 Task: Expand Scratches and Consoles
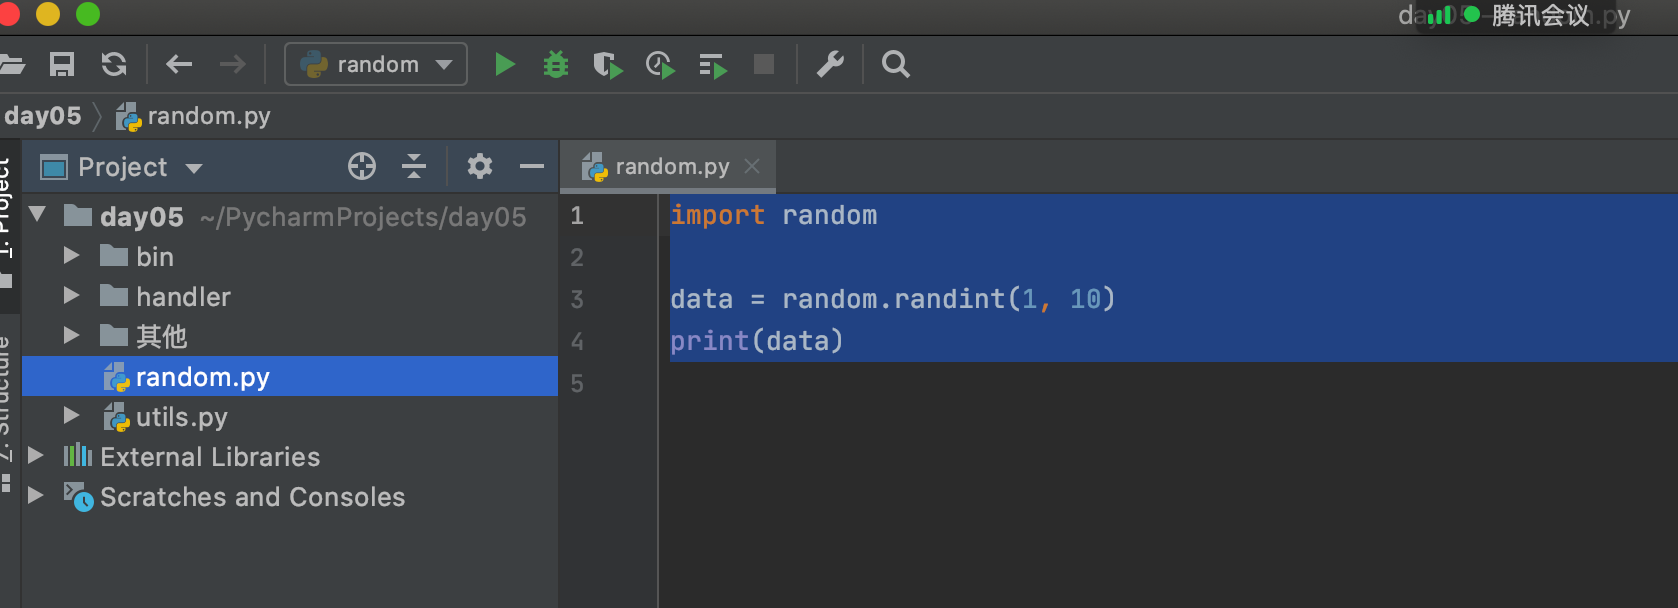tap(36, 496)
